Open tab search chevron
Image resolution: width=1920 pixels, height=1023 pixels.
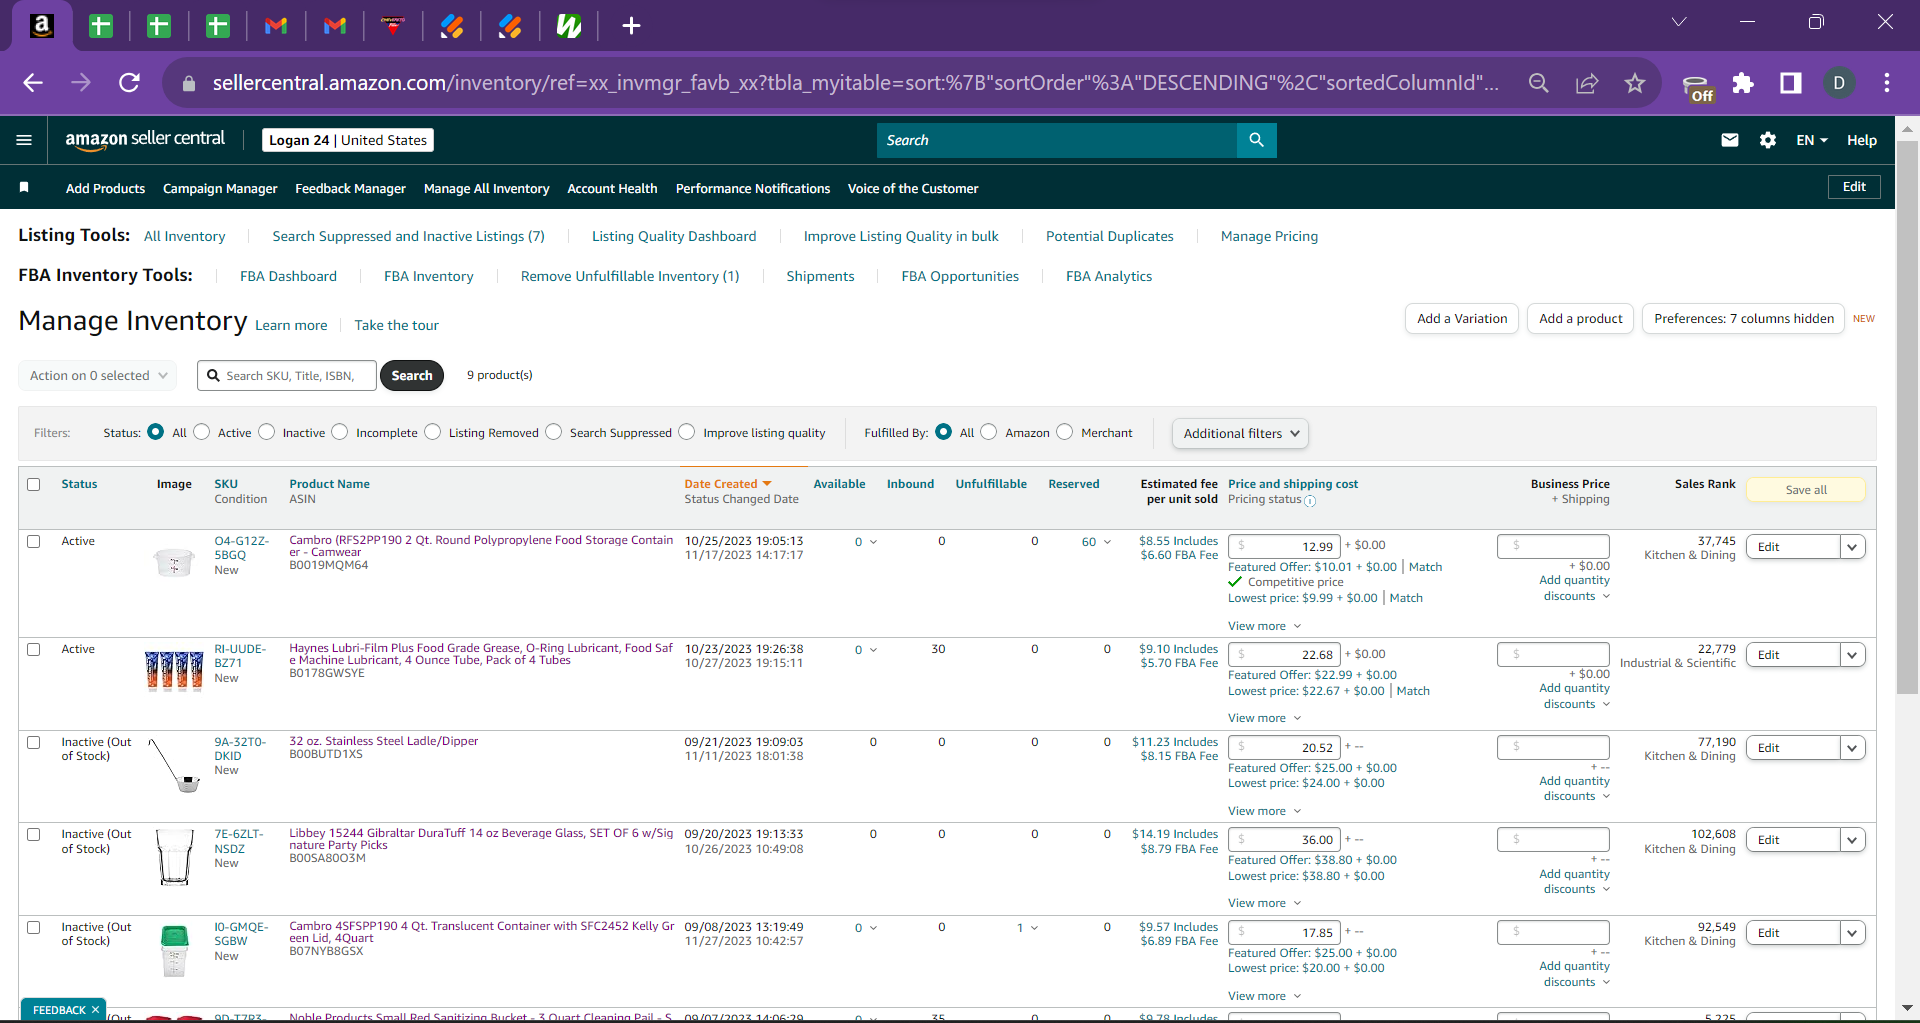coord(1679,22)
